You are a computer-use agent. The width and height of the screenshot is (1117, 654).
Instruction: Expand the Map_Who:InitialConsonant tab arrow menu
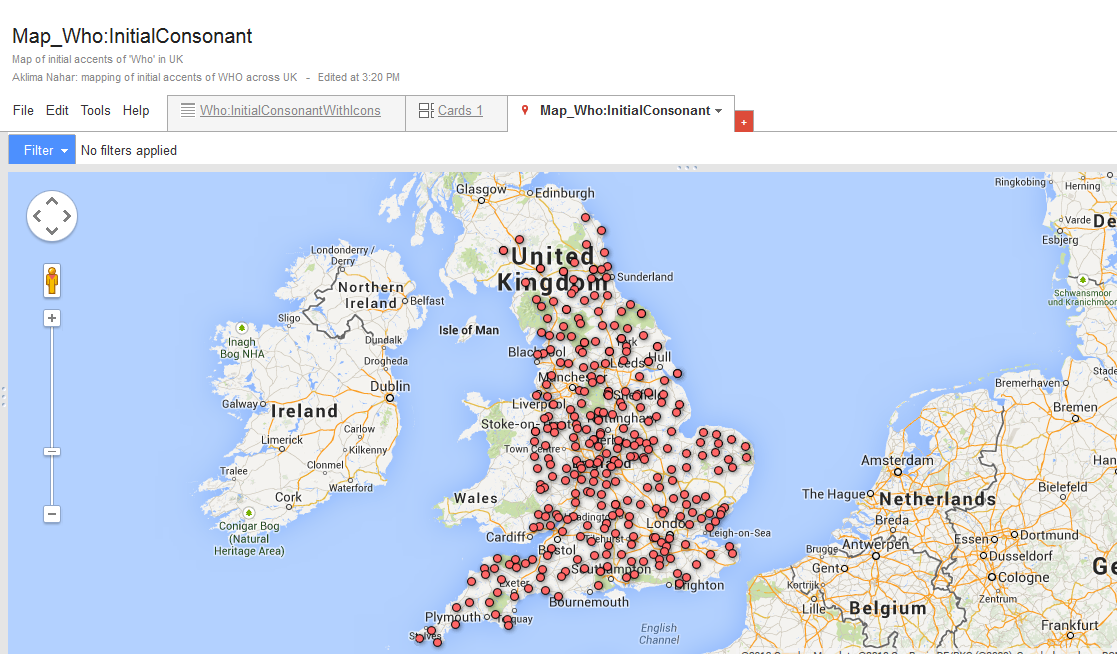tap(719, 110)
